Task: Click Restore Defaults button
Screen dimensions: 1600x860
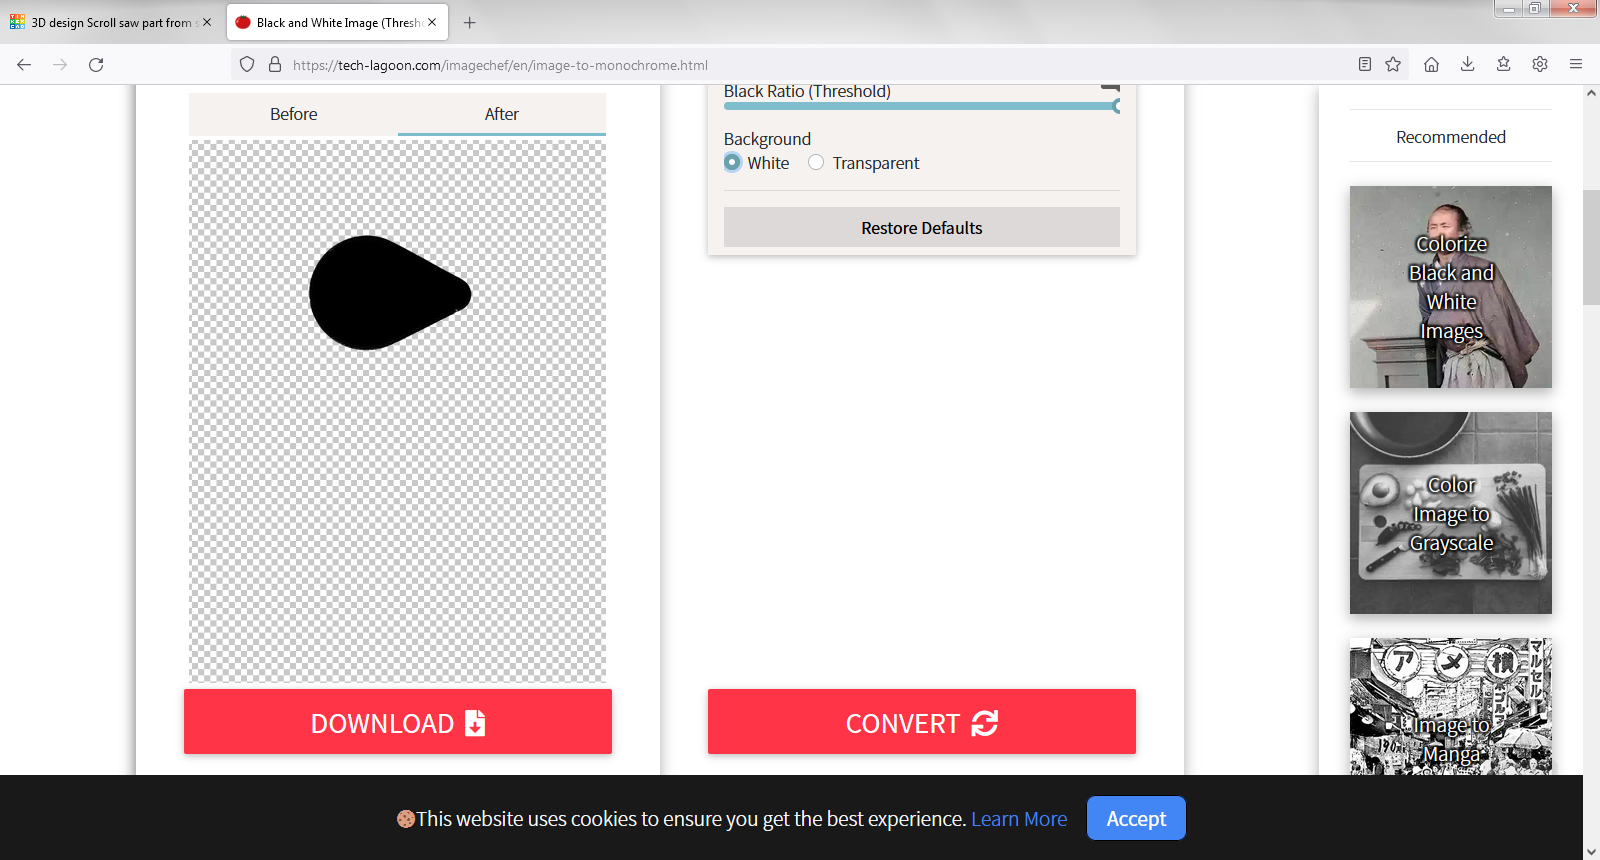Action: pos(922,228)
